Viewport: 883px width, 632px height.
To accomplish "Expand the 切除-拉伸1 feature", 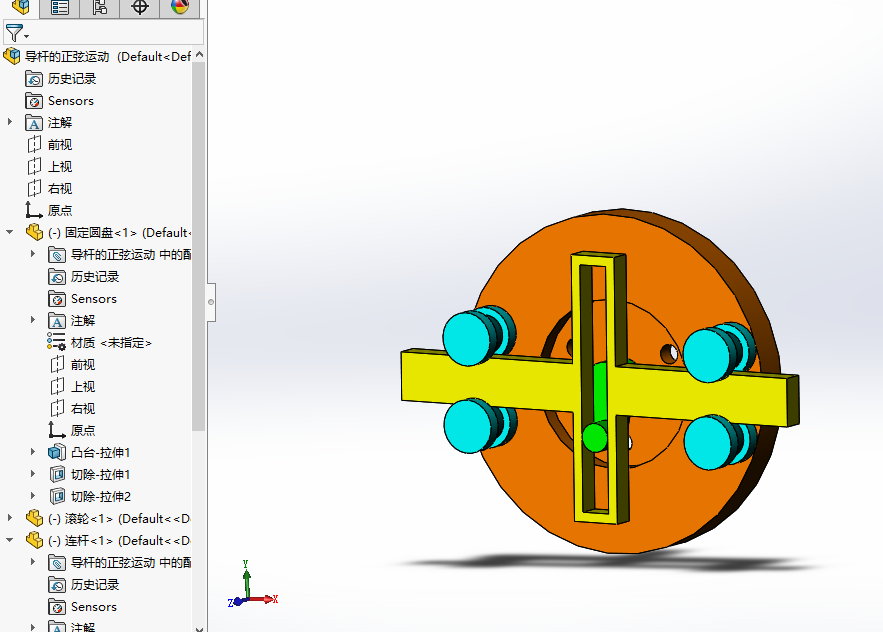I will pyautogui.click(x=33, y=474).
